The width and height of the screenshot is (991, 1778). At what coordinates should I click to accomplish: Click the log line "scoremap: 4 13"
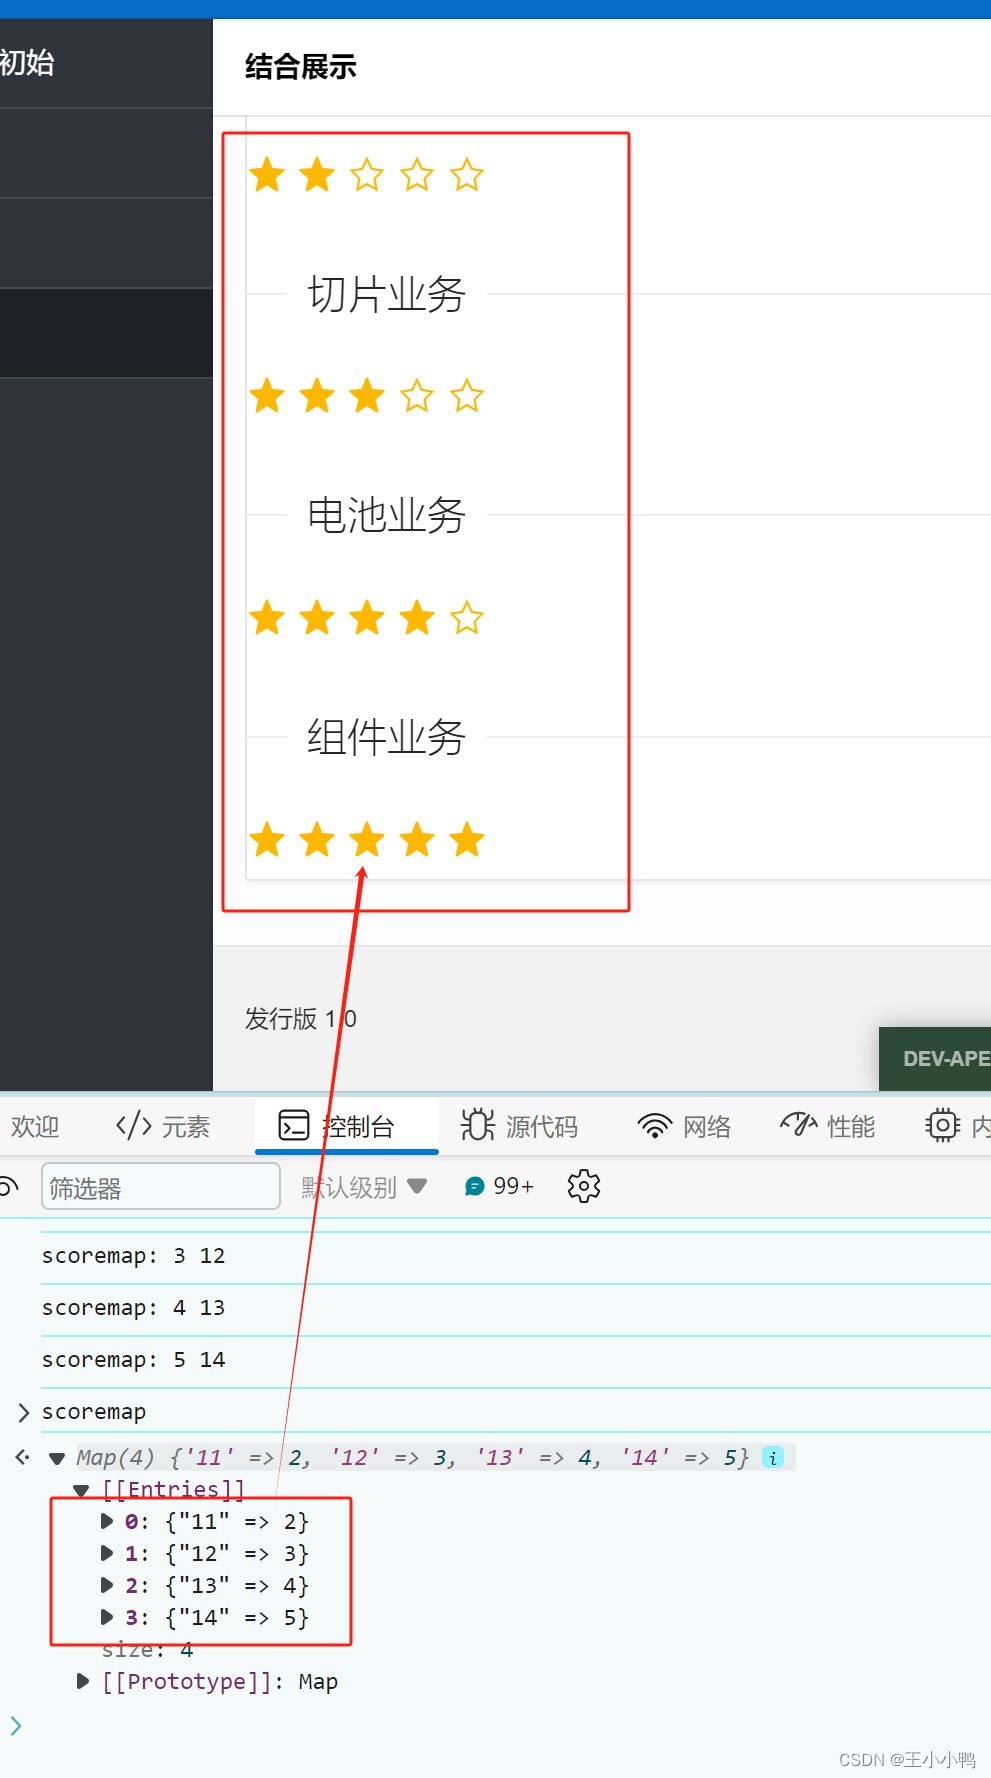(133, 1308)
